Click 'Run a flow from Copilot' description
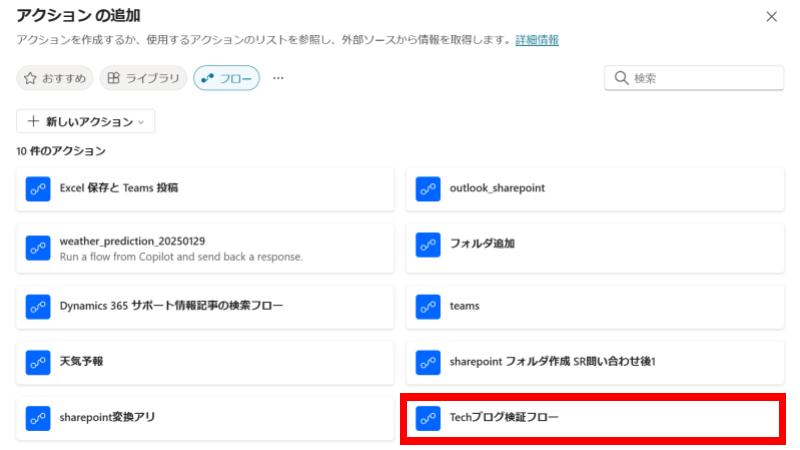The height and width of the screenshot is (450, 800). 181,257
